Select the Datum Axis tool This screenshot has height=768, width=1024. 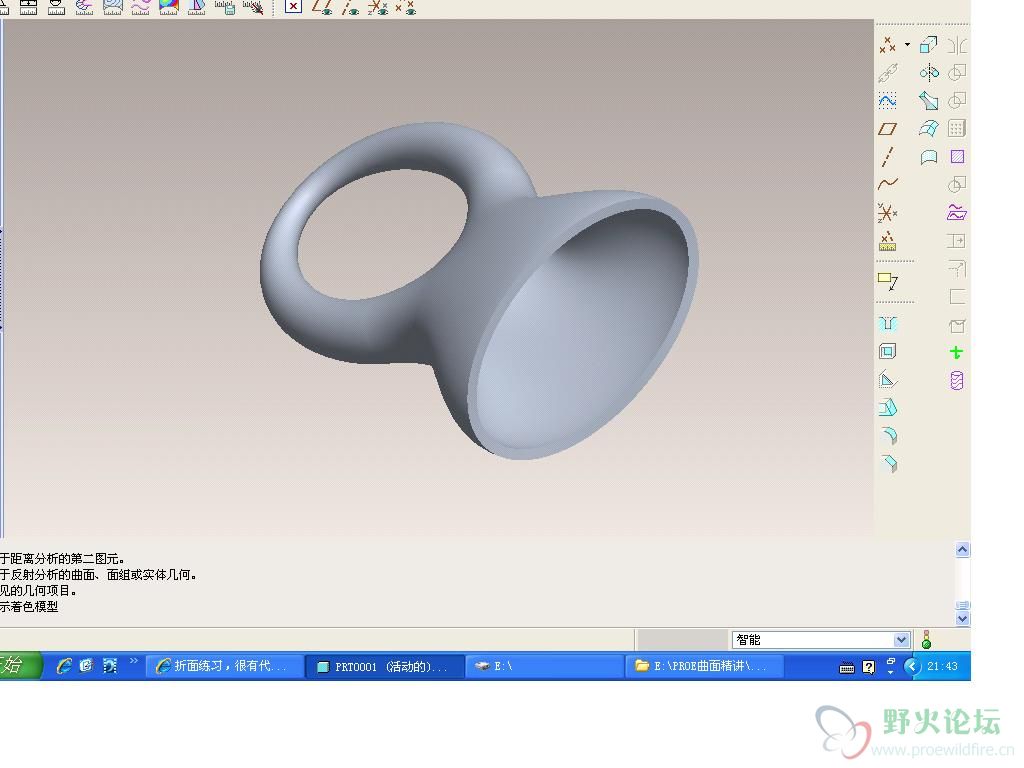[x=887, y=157]
